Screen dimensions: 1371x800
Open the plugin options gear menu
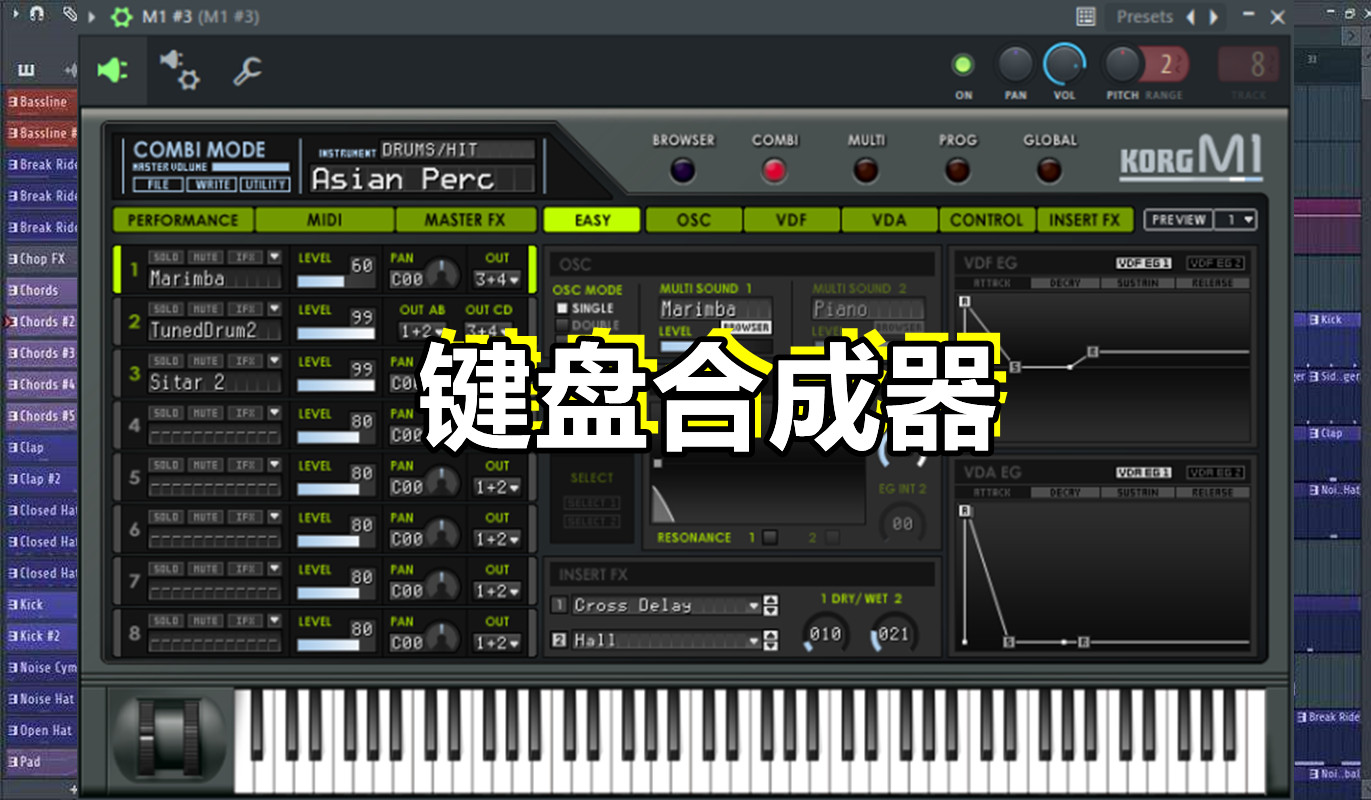point(121,17)
